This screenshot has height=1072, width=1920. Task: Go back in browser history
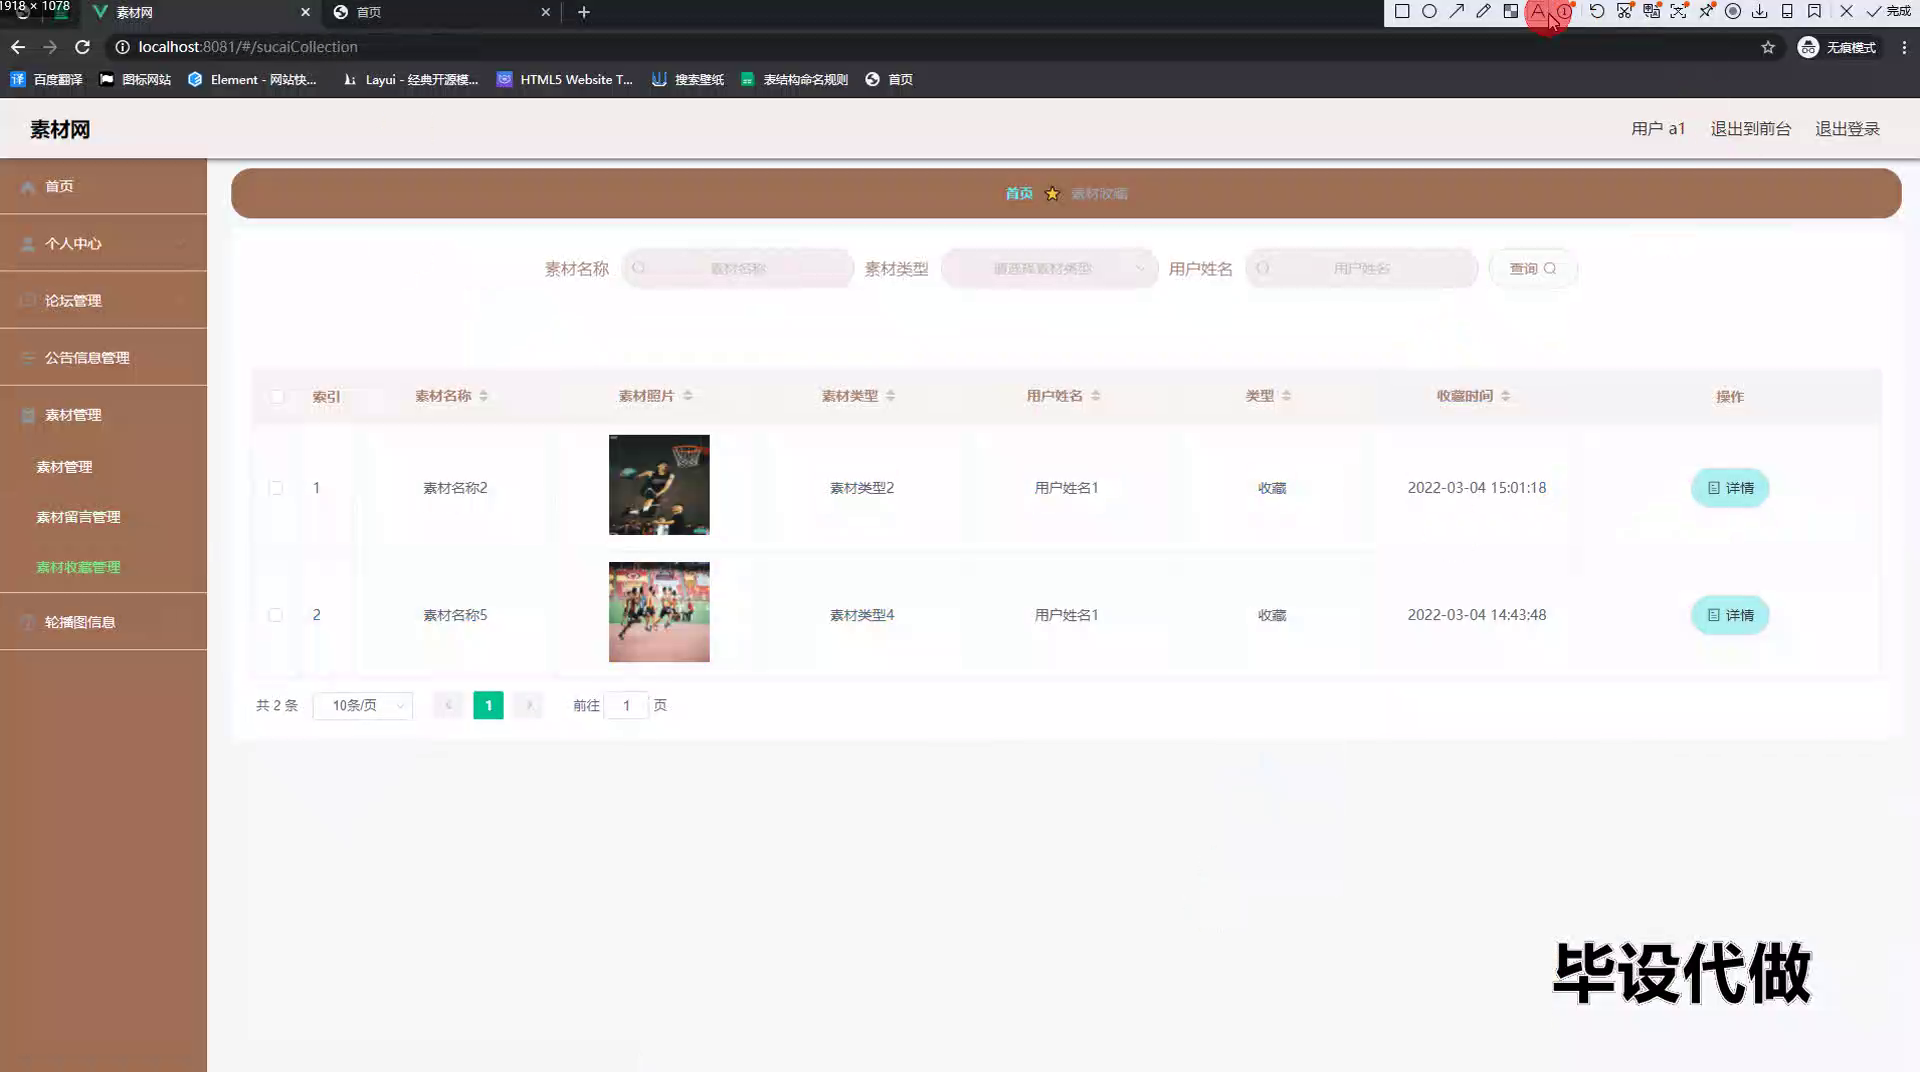(x=18, y=47)
